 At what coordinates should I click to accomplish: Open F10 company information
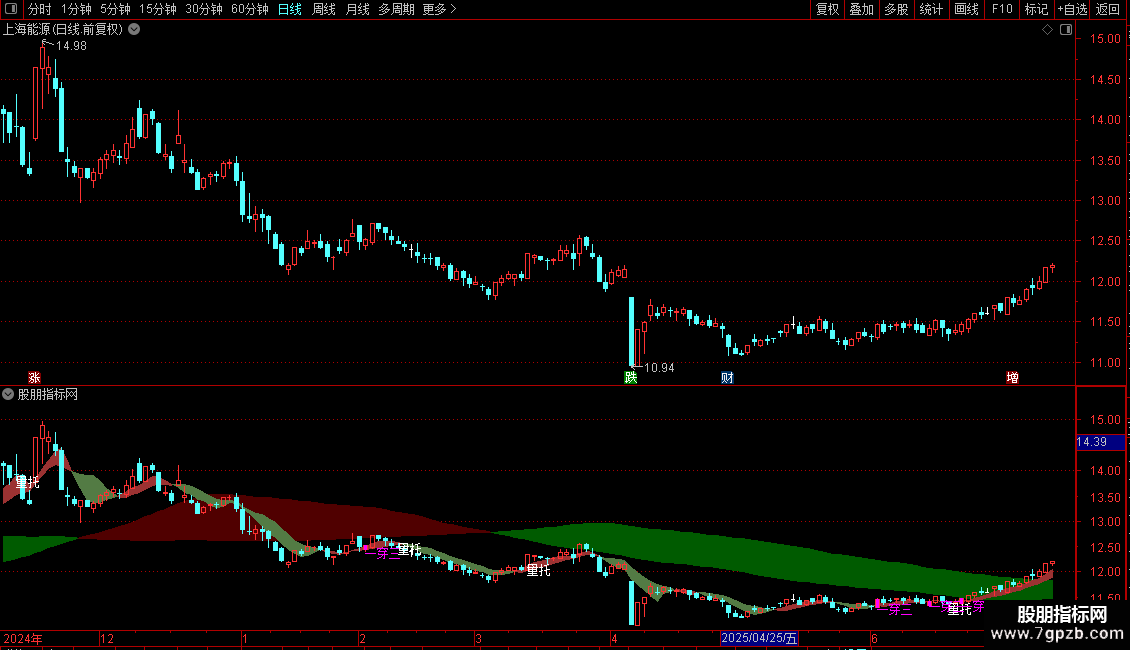coord(1002,9)
